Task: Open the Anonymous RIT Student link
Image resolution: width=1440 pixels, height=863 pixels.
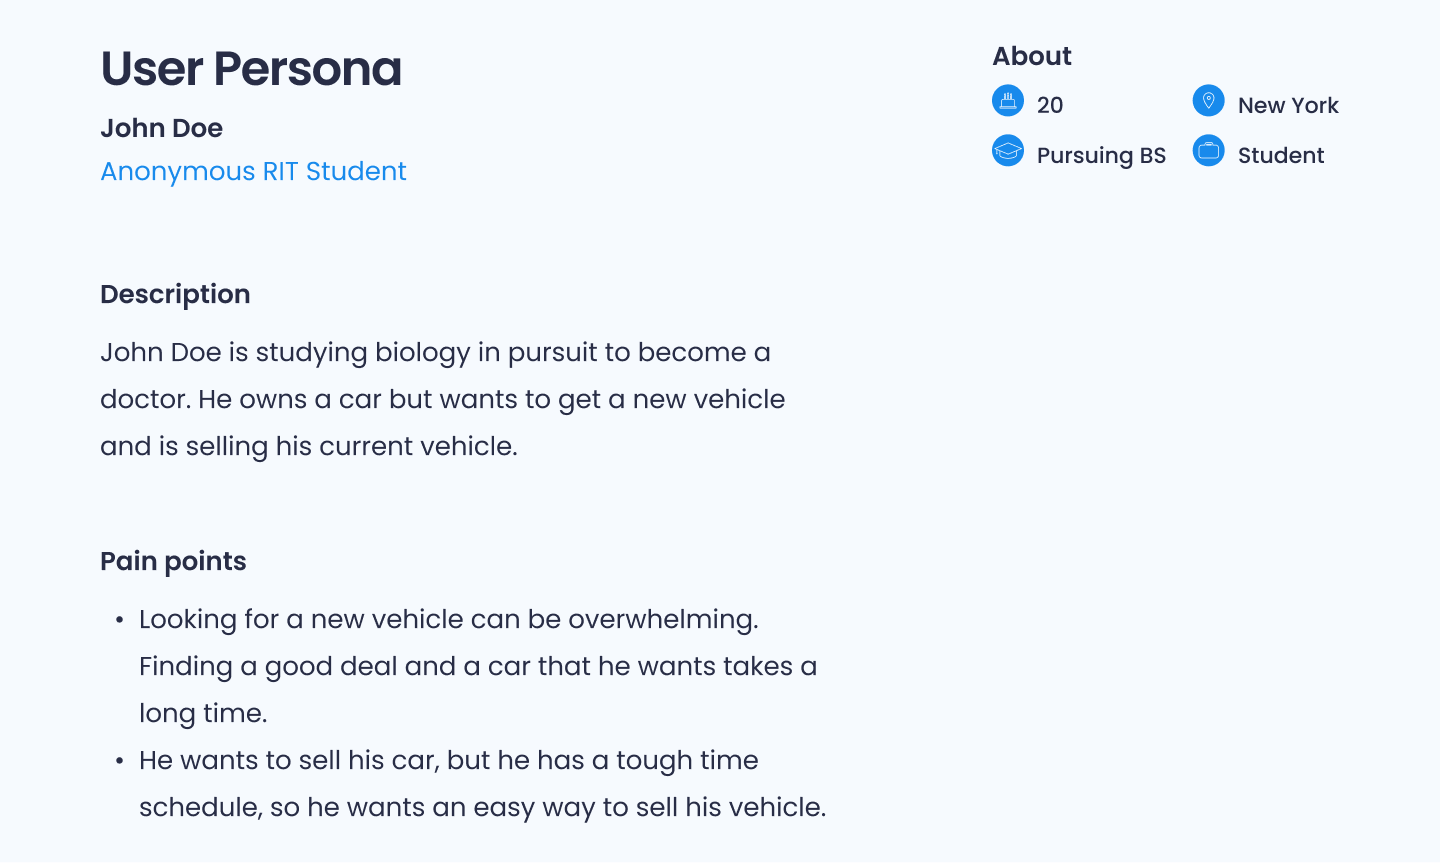Action: tap(253, 172)
